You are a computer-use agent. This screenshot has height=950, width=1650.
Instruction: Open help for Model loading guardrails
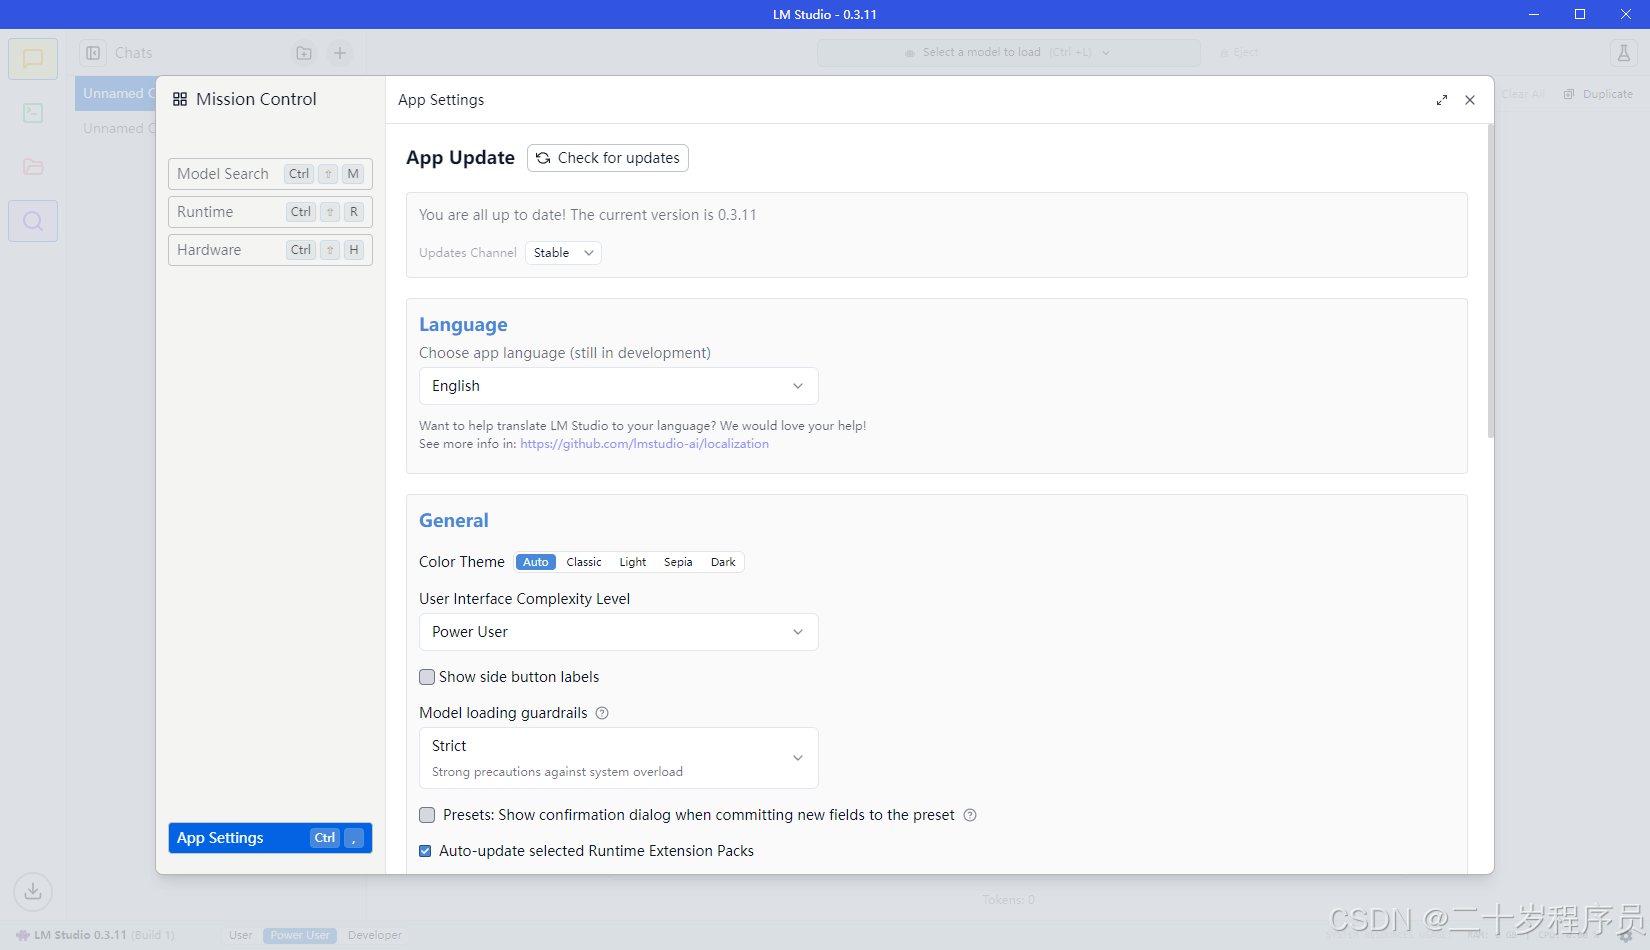(602, 713)
